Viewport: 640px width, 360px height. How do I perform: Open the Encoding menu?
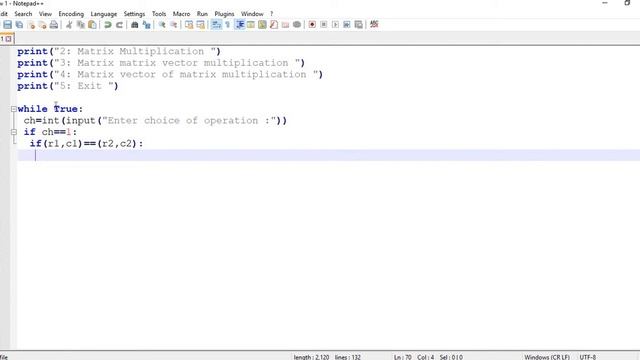[71, 14]
